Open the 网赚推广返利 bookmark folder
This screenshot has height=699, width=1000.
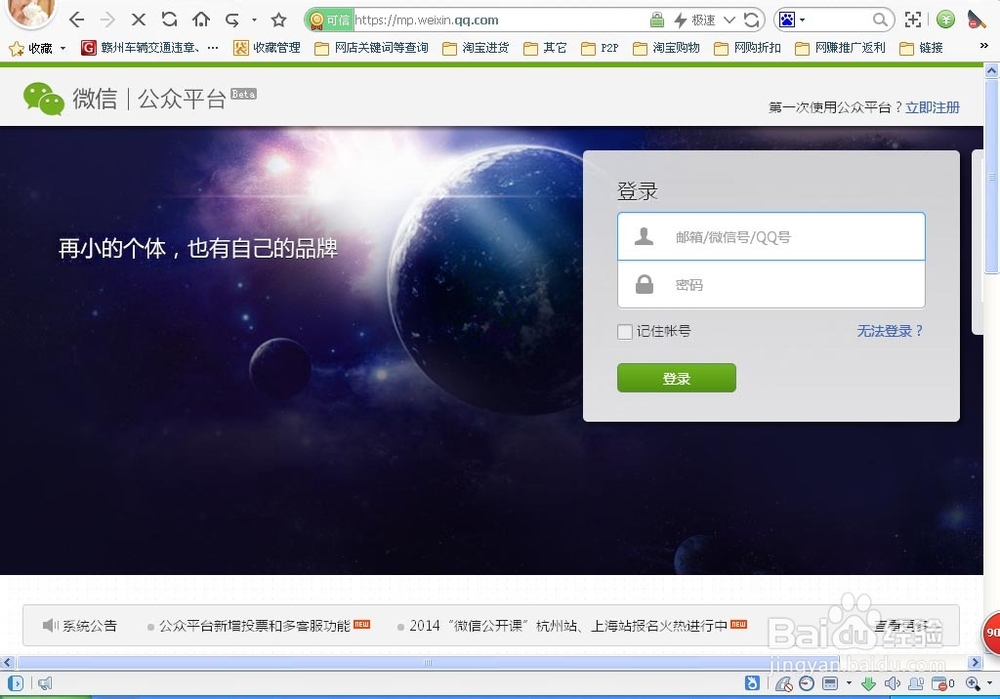pyautogui.click(x=840, y=48)
